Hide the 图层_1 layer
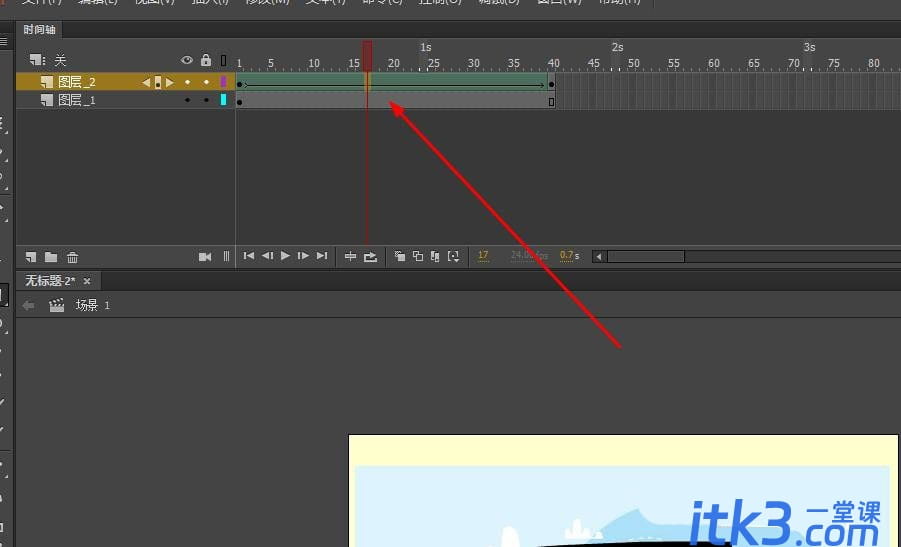901x547 pixels. 187,100
